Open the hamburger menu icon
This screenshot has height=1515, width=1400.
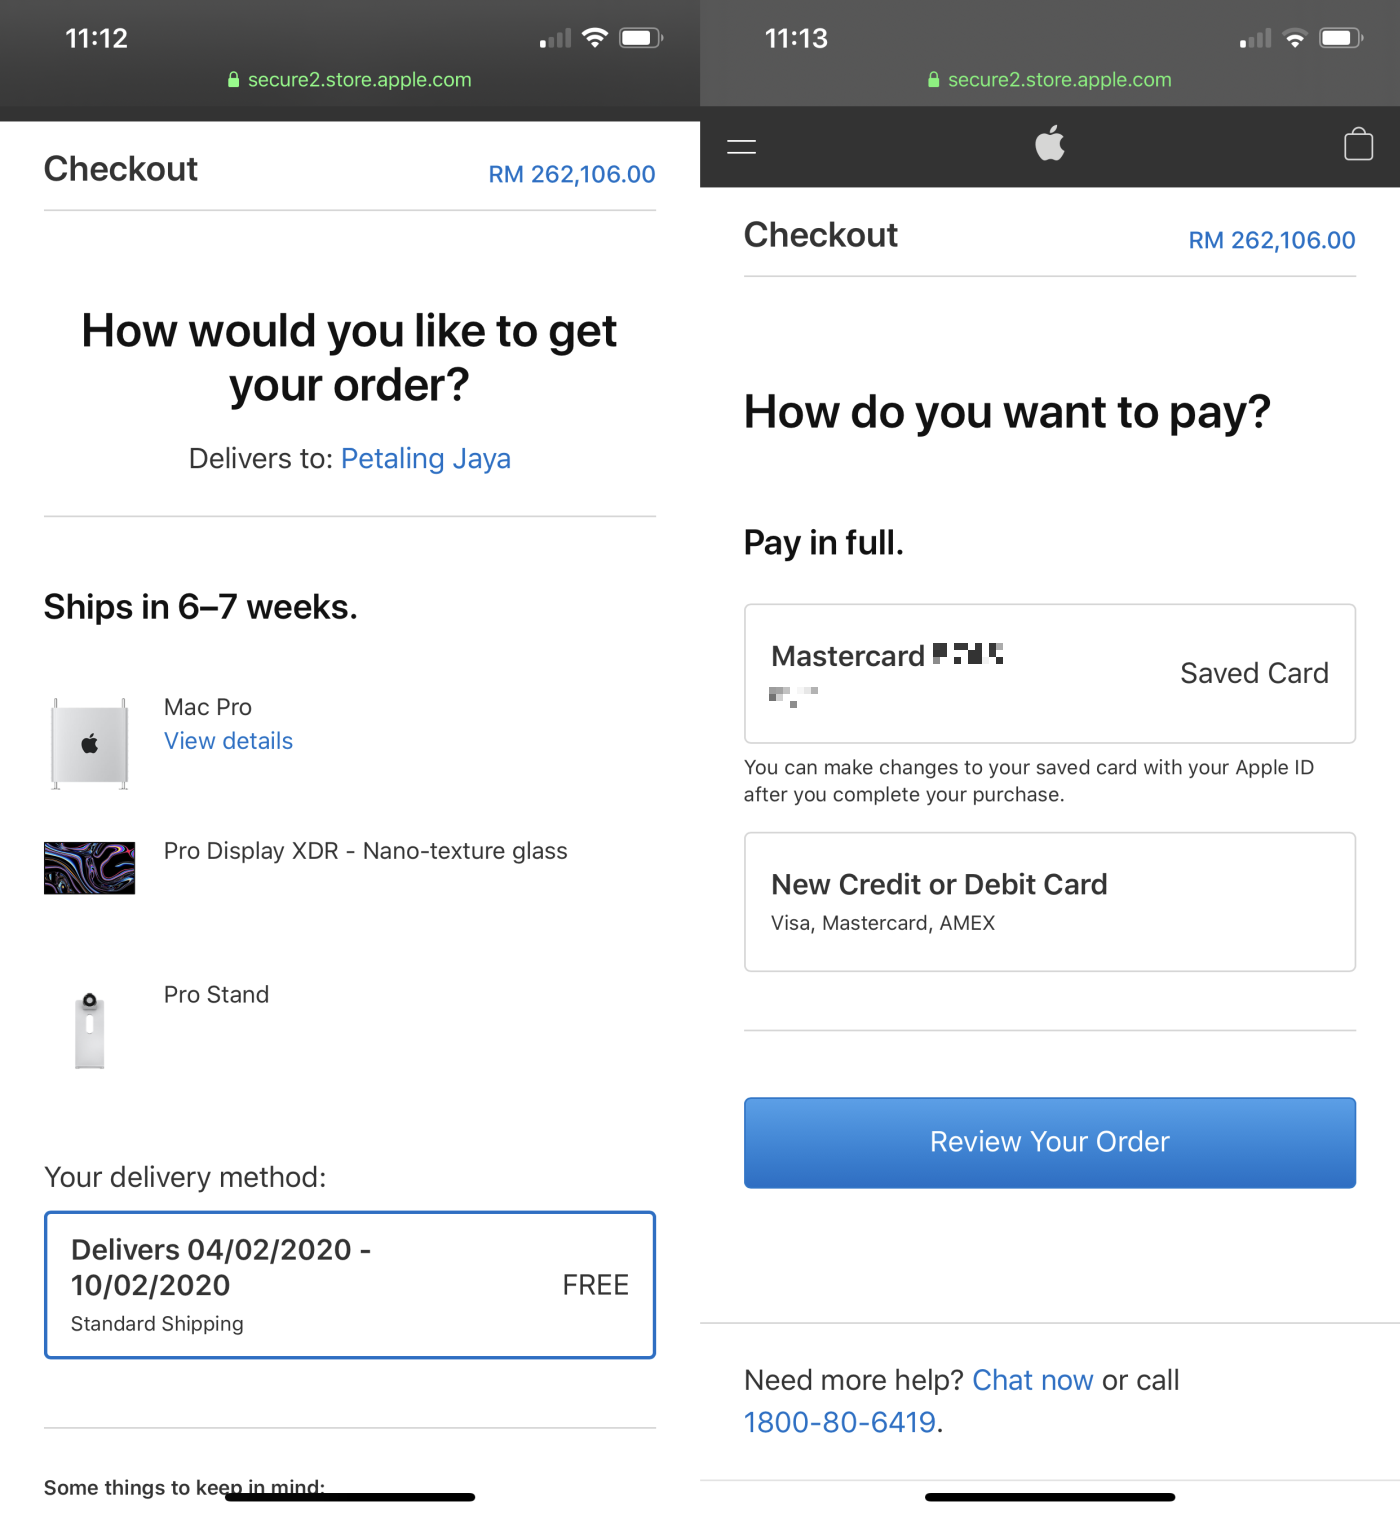741,147
